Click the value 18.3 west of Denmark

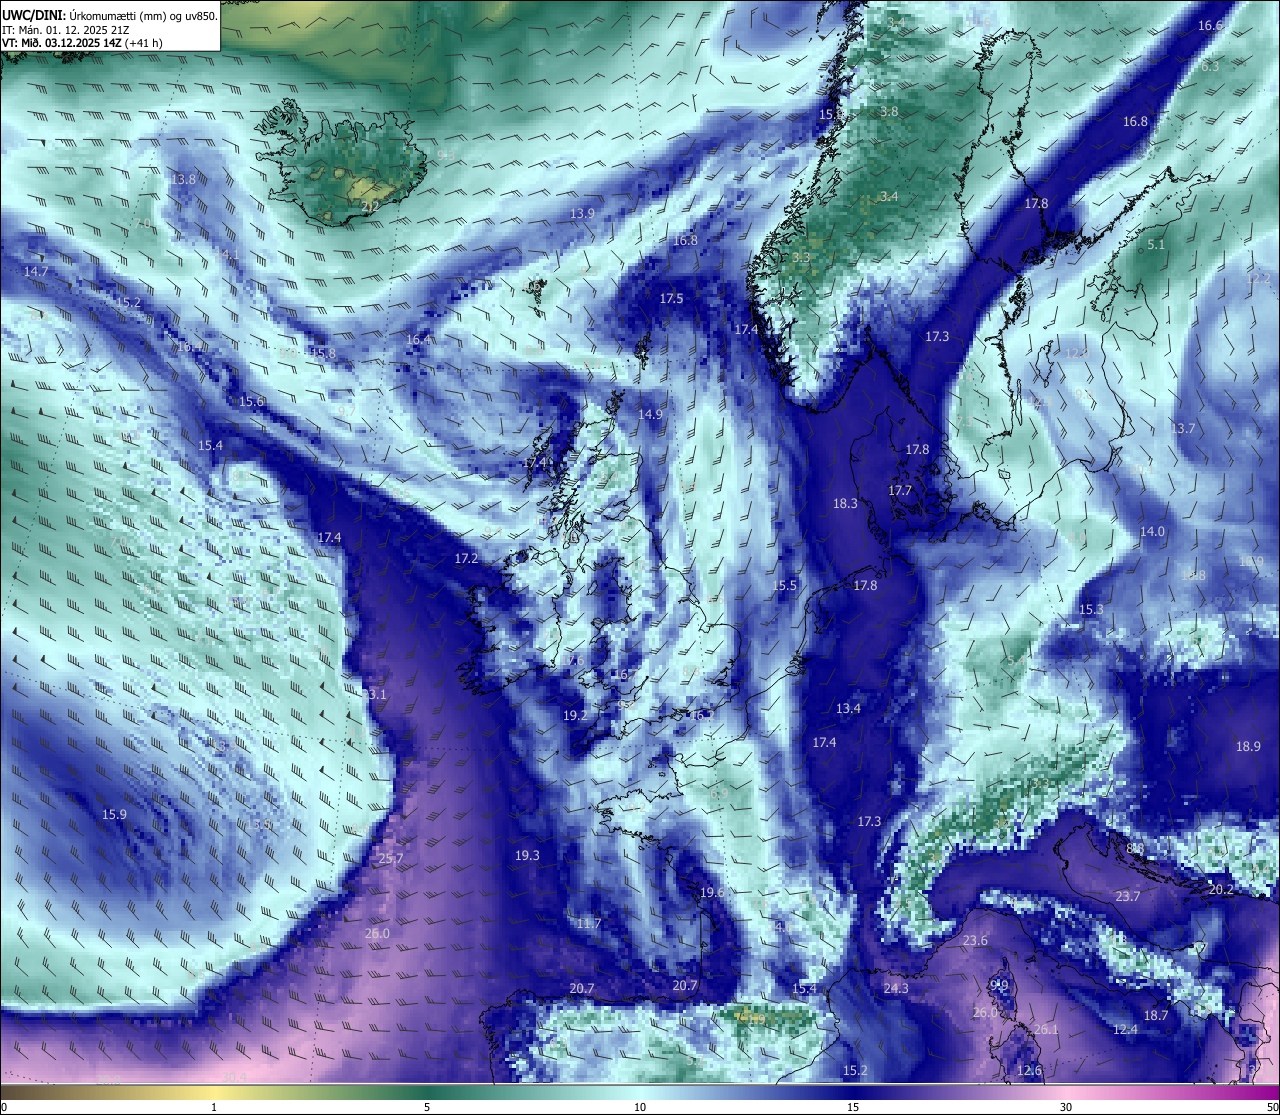click(845, 503)
